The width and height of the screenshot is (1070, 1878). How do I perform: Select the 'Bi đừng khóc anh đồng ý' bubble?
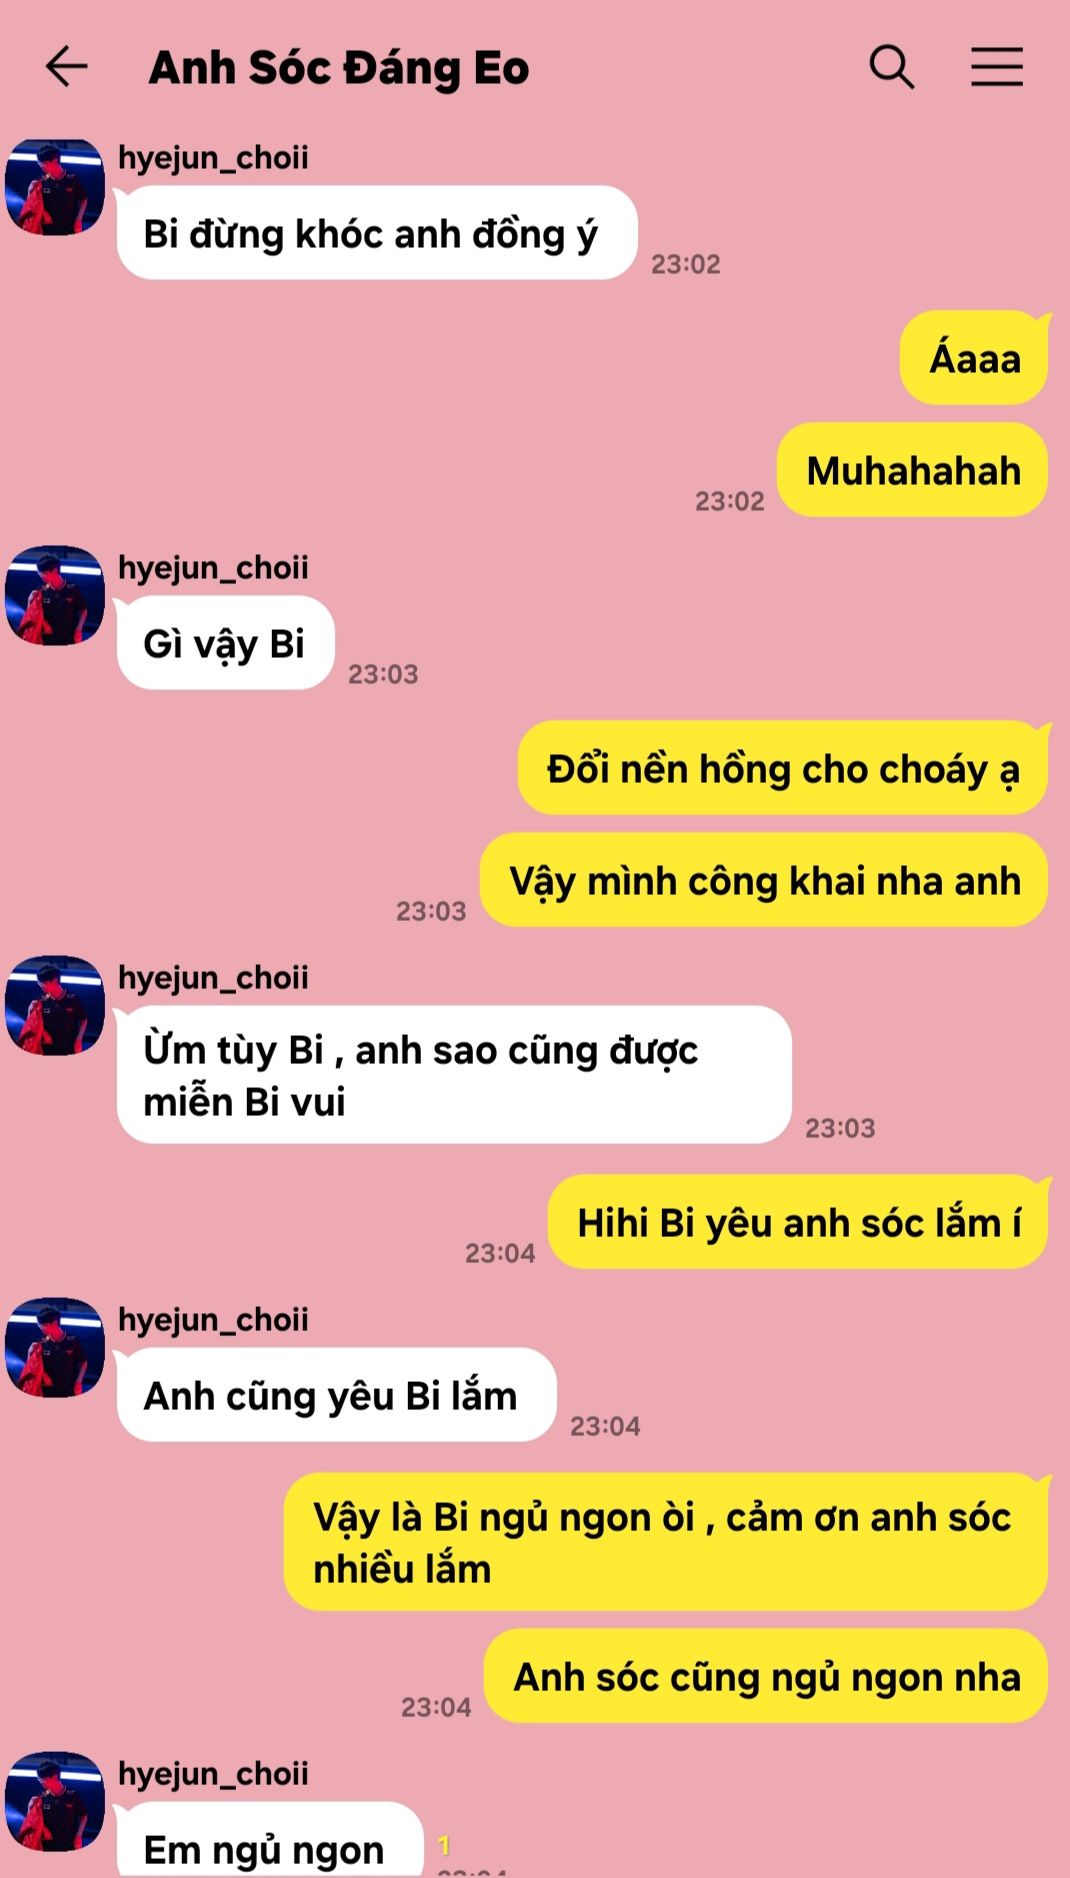click(377, 233)
